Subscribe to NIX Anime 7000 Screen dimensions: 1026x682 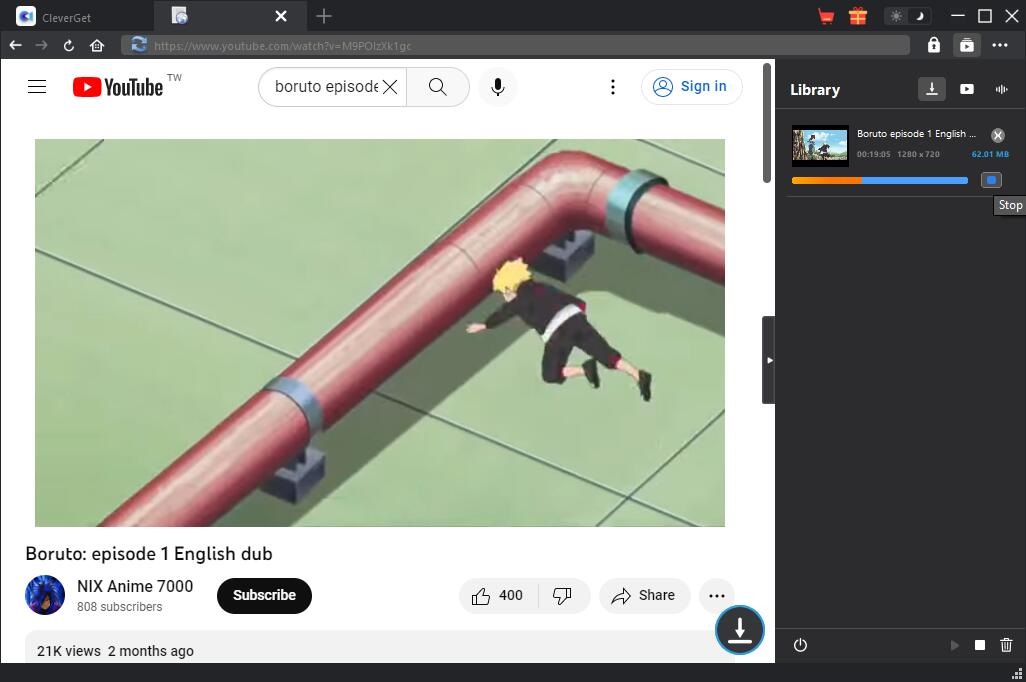pos(264,595)
